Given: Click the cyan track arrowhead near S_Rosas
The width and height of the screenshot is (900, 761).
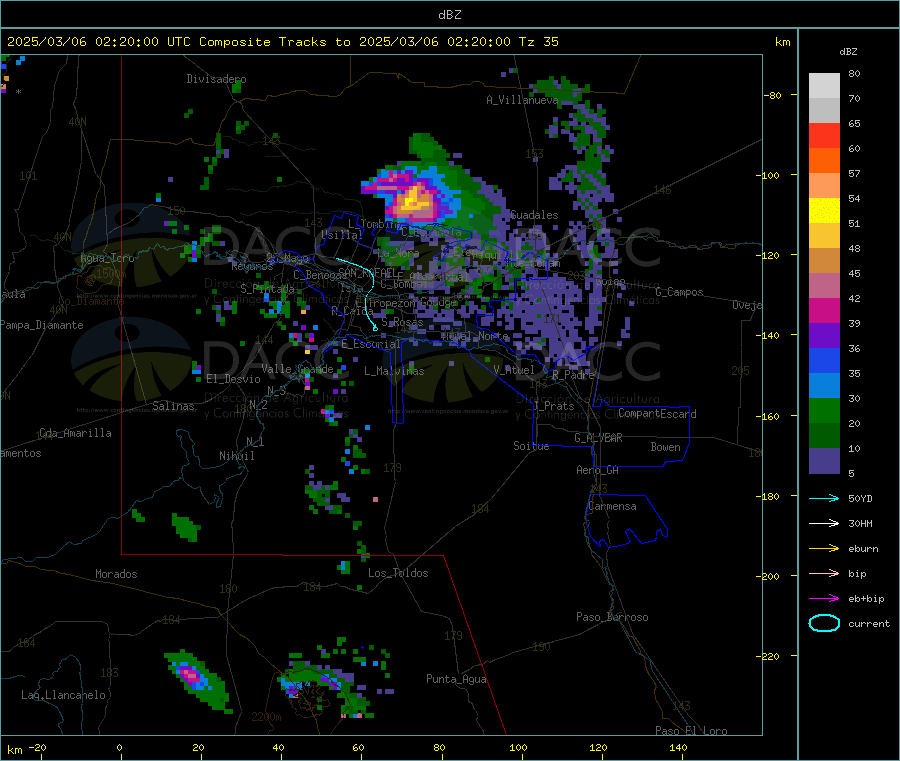Looking at the screenshot, I should pyautogui.click(x=375, y=328).
